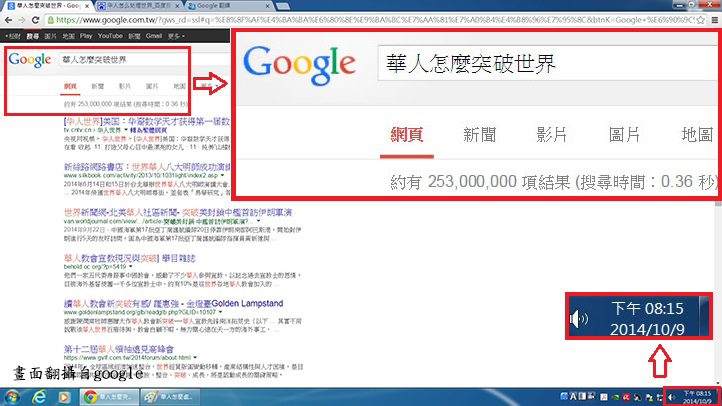Open Play in the black Google bar
The image size is (722, 406).
[86, 36]
